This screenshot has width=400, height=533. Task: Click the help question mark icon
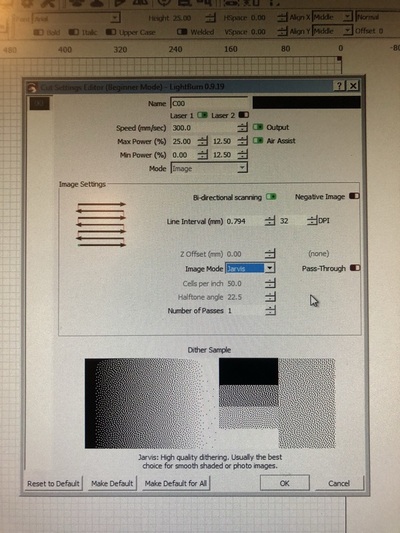click(340, 86)
